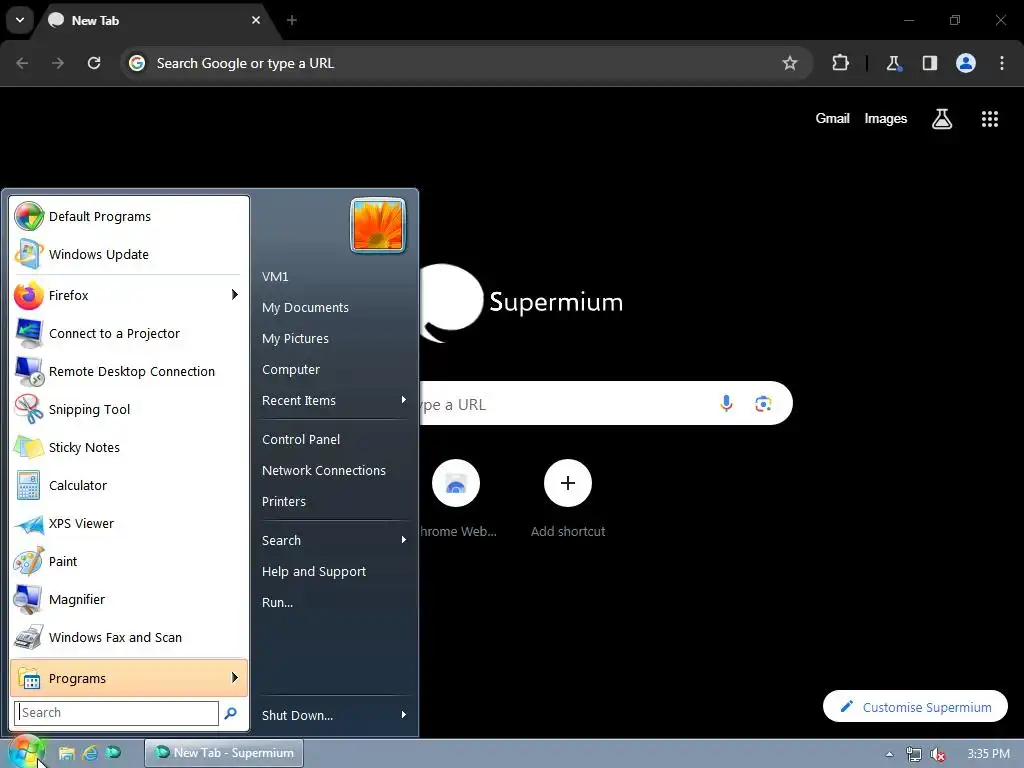Viewport: 1024px width, 768px height.
Task: Open My Documents
Action: pyautogui.click(x=306, y=308)
